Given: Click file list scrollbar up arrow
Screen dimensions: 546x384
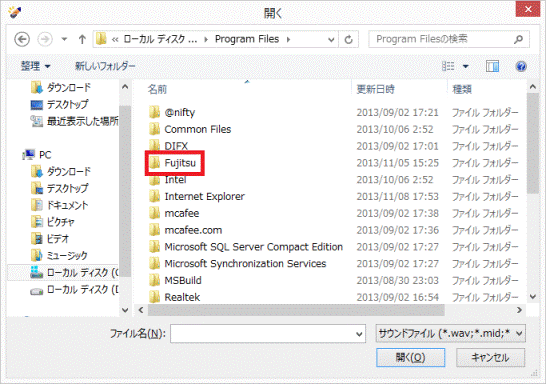Looking at the screenshot, I should [x=533, y=87].
